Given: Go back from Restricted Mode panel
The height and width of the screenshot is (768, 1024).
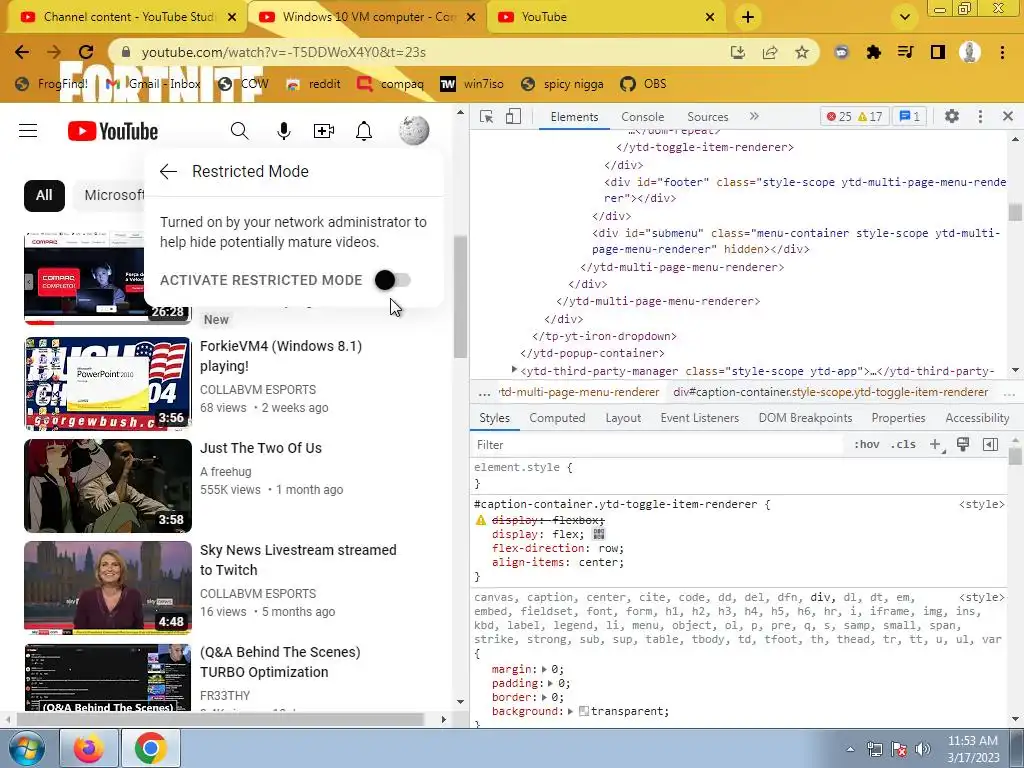Looking at the screenshot, I should 168,172.
